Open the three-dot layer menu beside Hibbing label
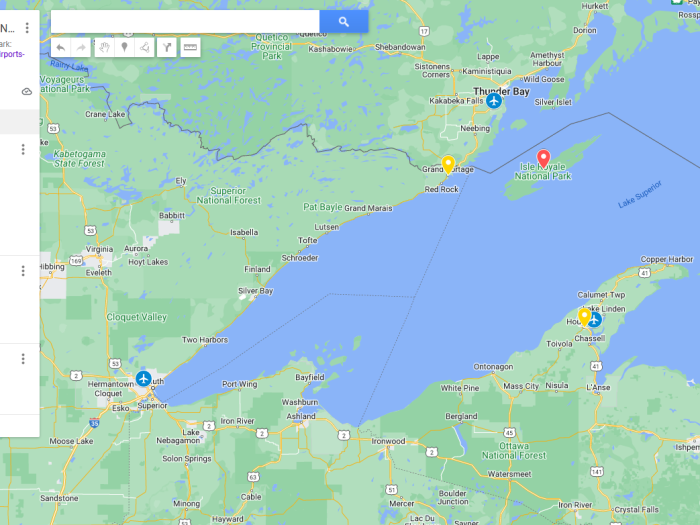Image resolution: width=700 pixels, height=525 pixels. coord(23,271)
